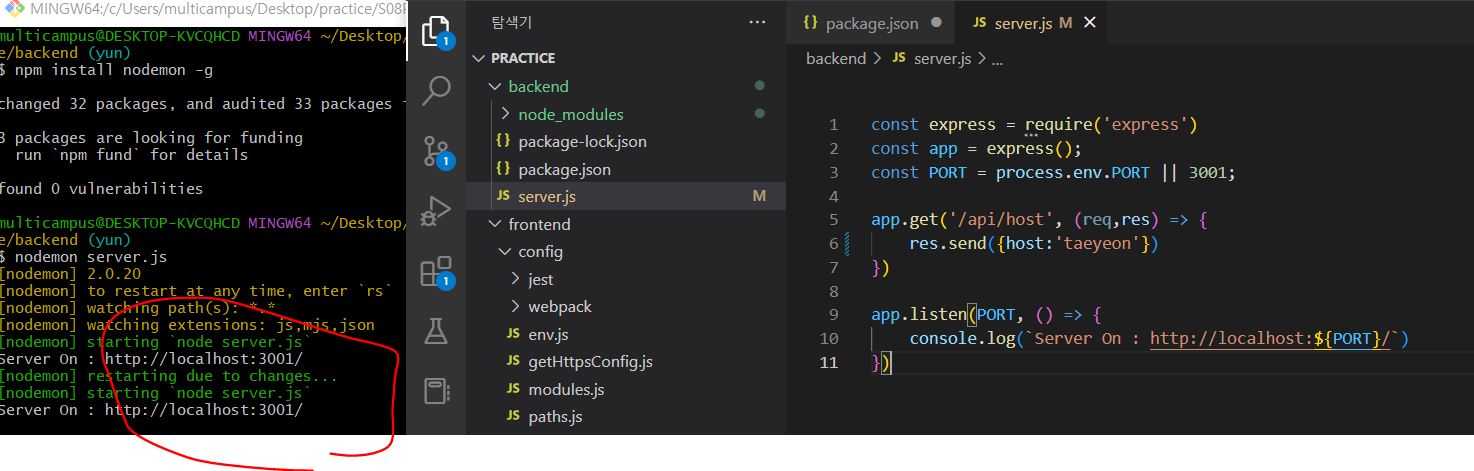1474x471 pixels.
Task: Open paths.js file
Action: coord(555,416)
